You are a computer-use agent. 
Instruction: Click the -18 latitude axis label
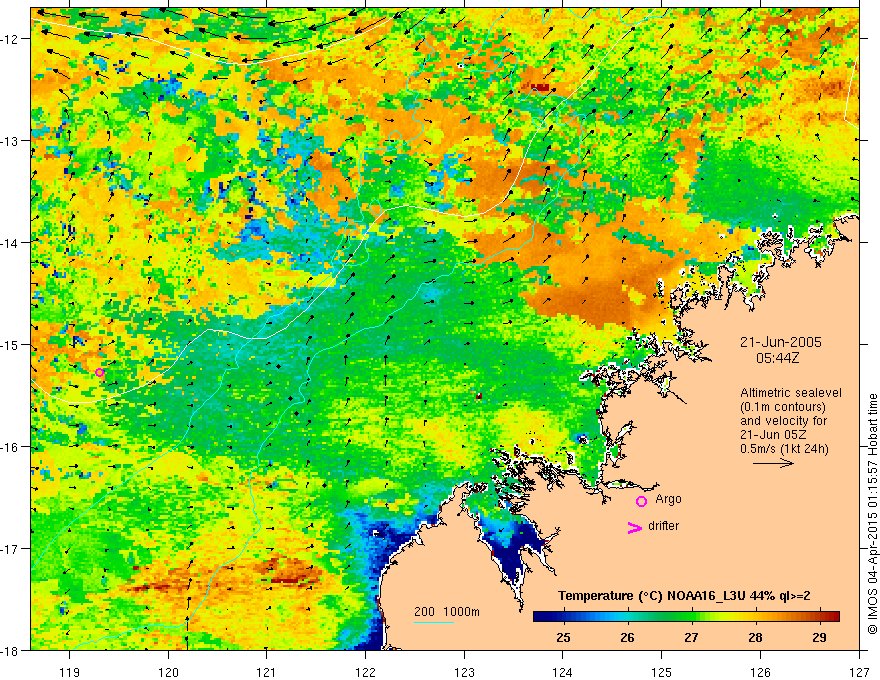click(x=10, y=650)
